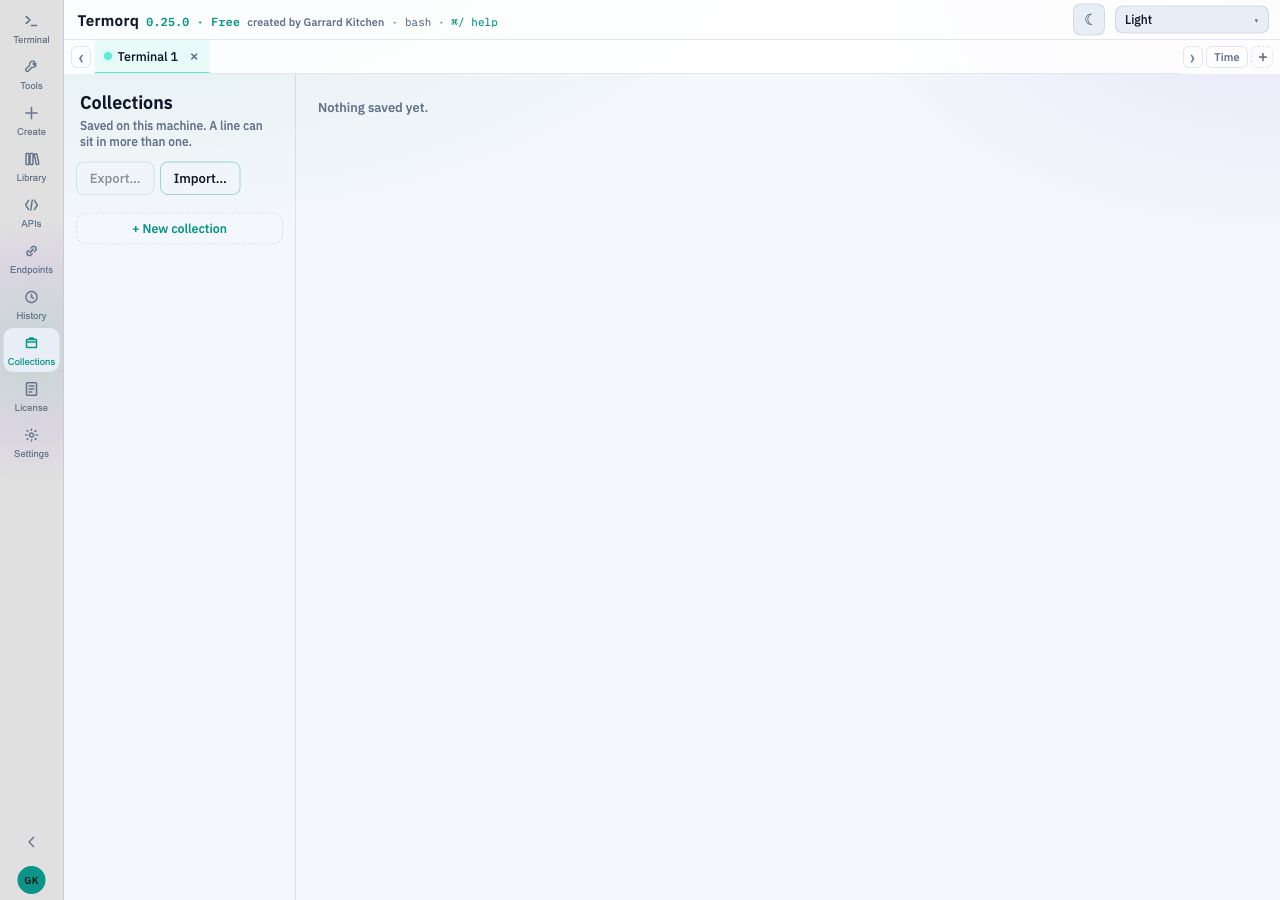This screenshot has height=900, width=1280.
Task: Click 'created by Garrard Kitchen' text
Action: tap(316, 22)
